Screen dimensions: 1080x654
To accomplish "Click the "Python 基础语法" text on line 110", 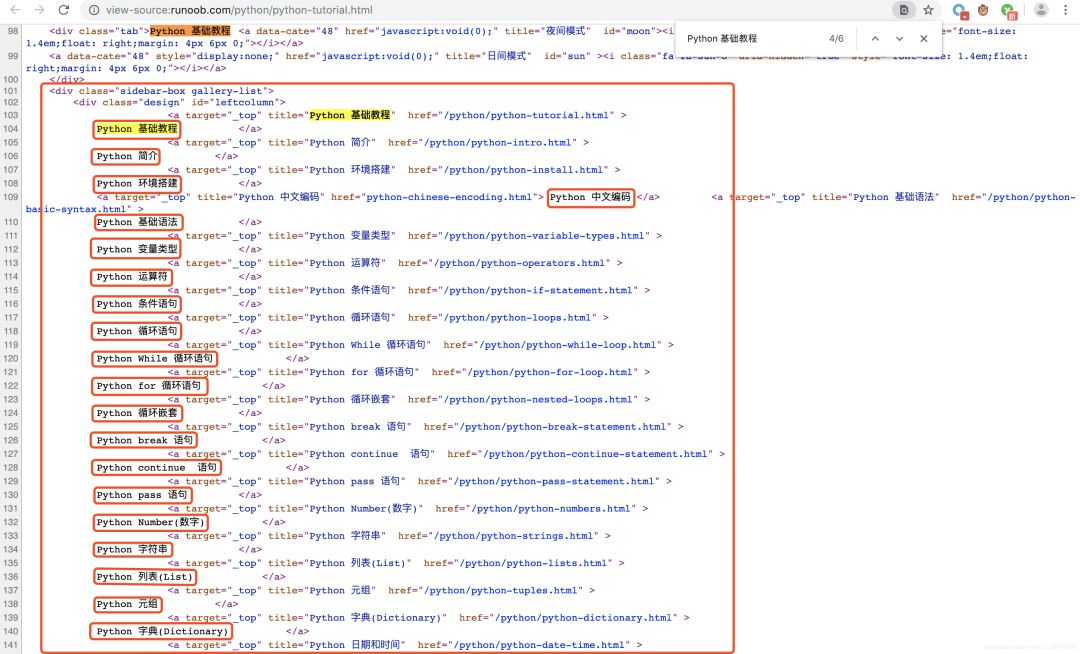I will 137,222.
